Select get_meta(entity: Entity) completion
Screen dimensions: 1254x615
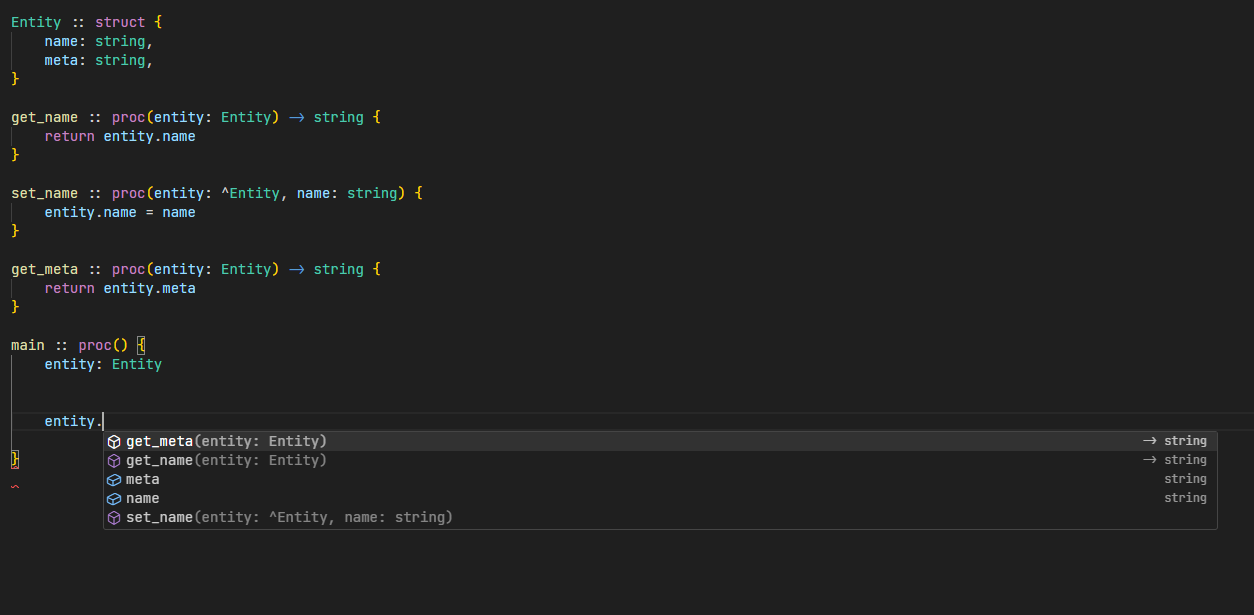coord(226,441)
